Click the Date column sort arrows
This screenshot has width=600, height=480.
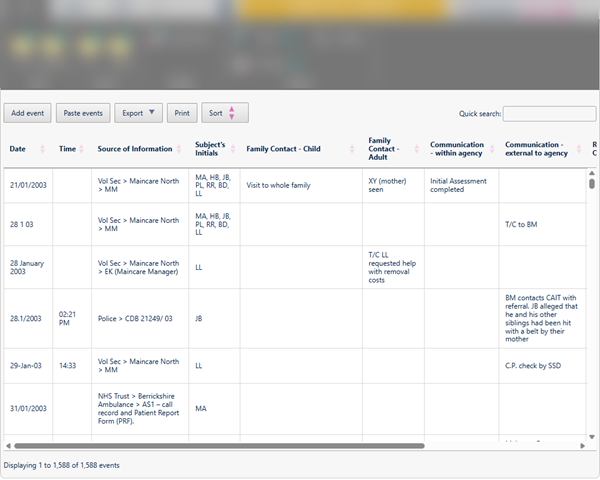[x=42, y=149]
